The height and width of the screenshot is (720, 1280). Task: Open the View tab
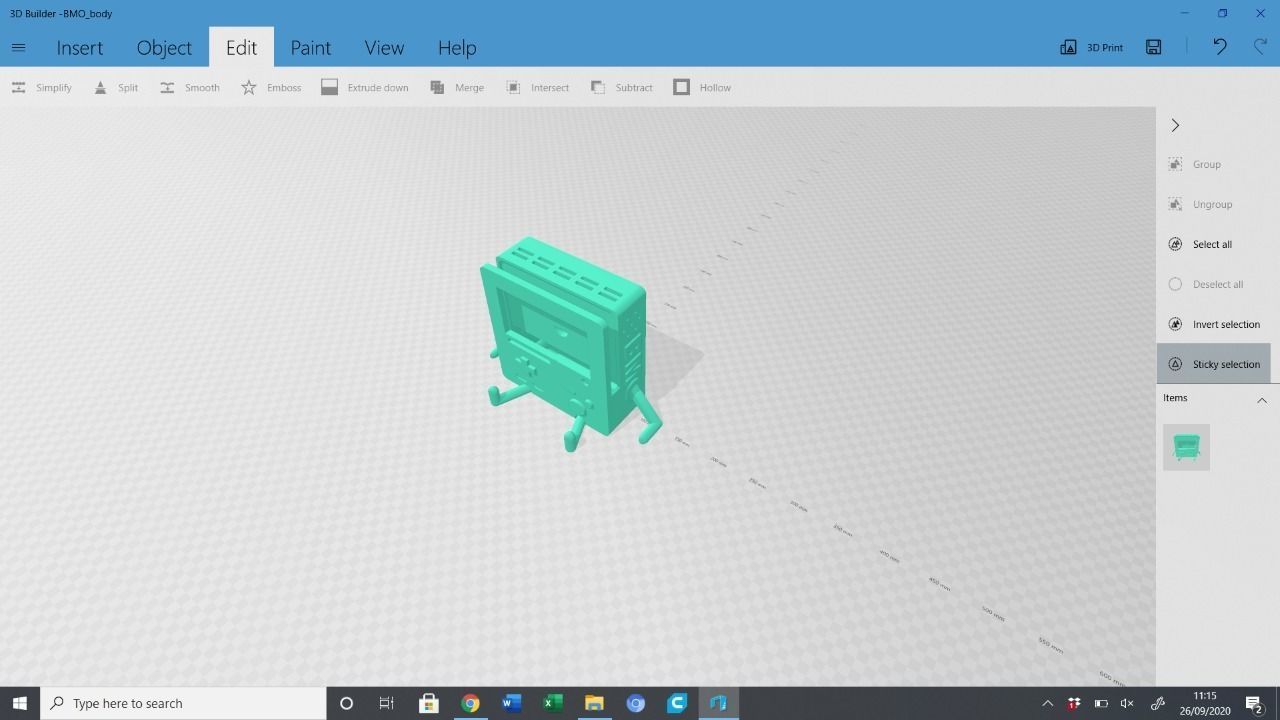point(384,47)
